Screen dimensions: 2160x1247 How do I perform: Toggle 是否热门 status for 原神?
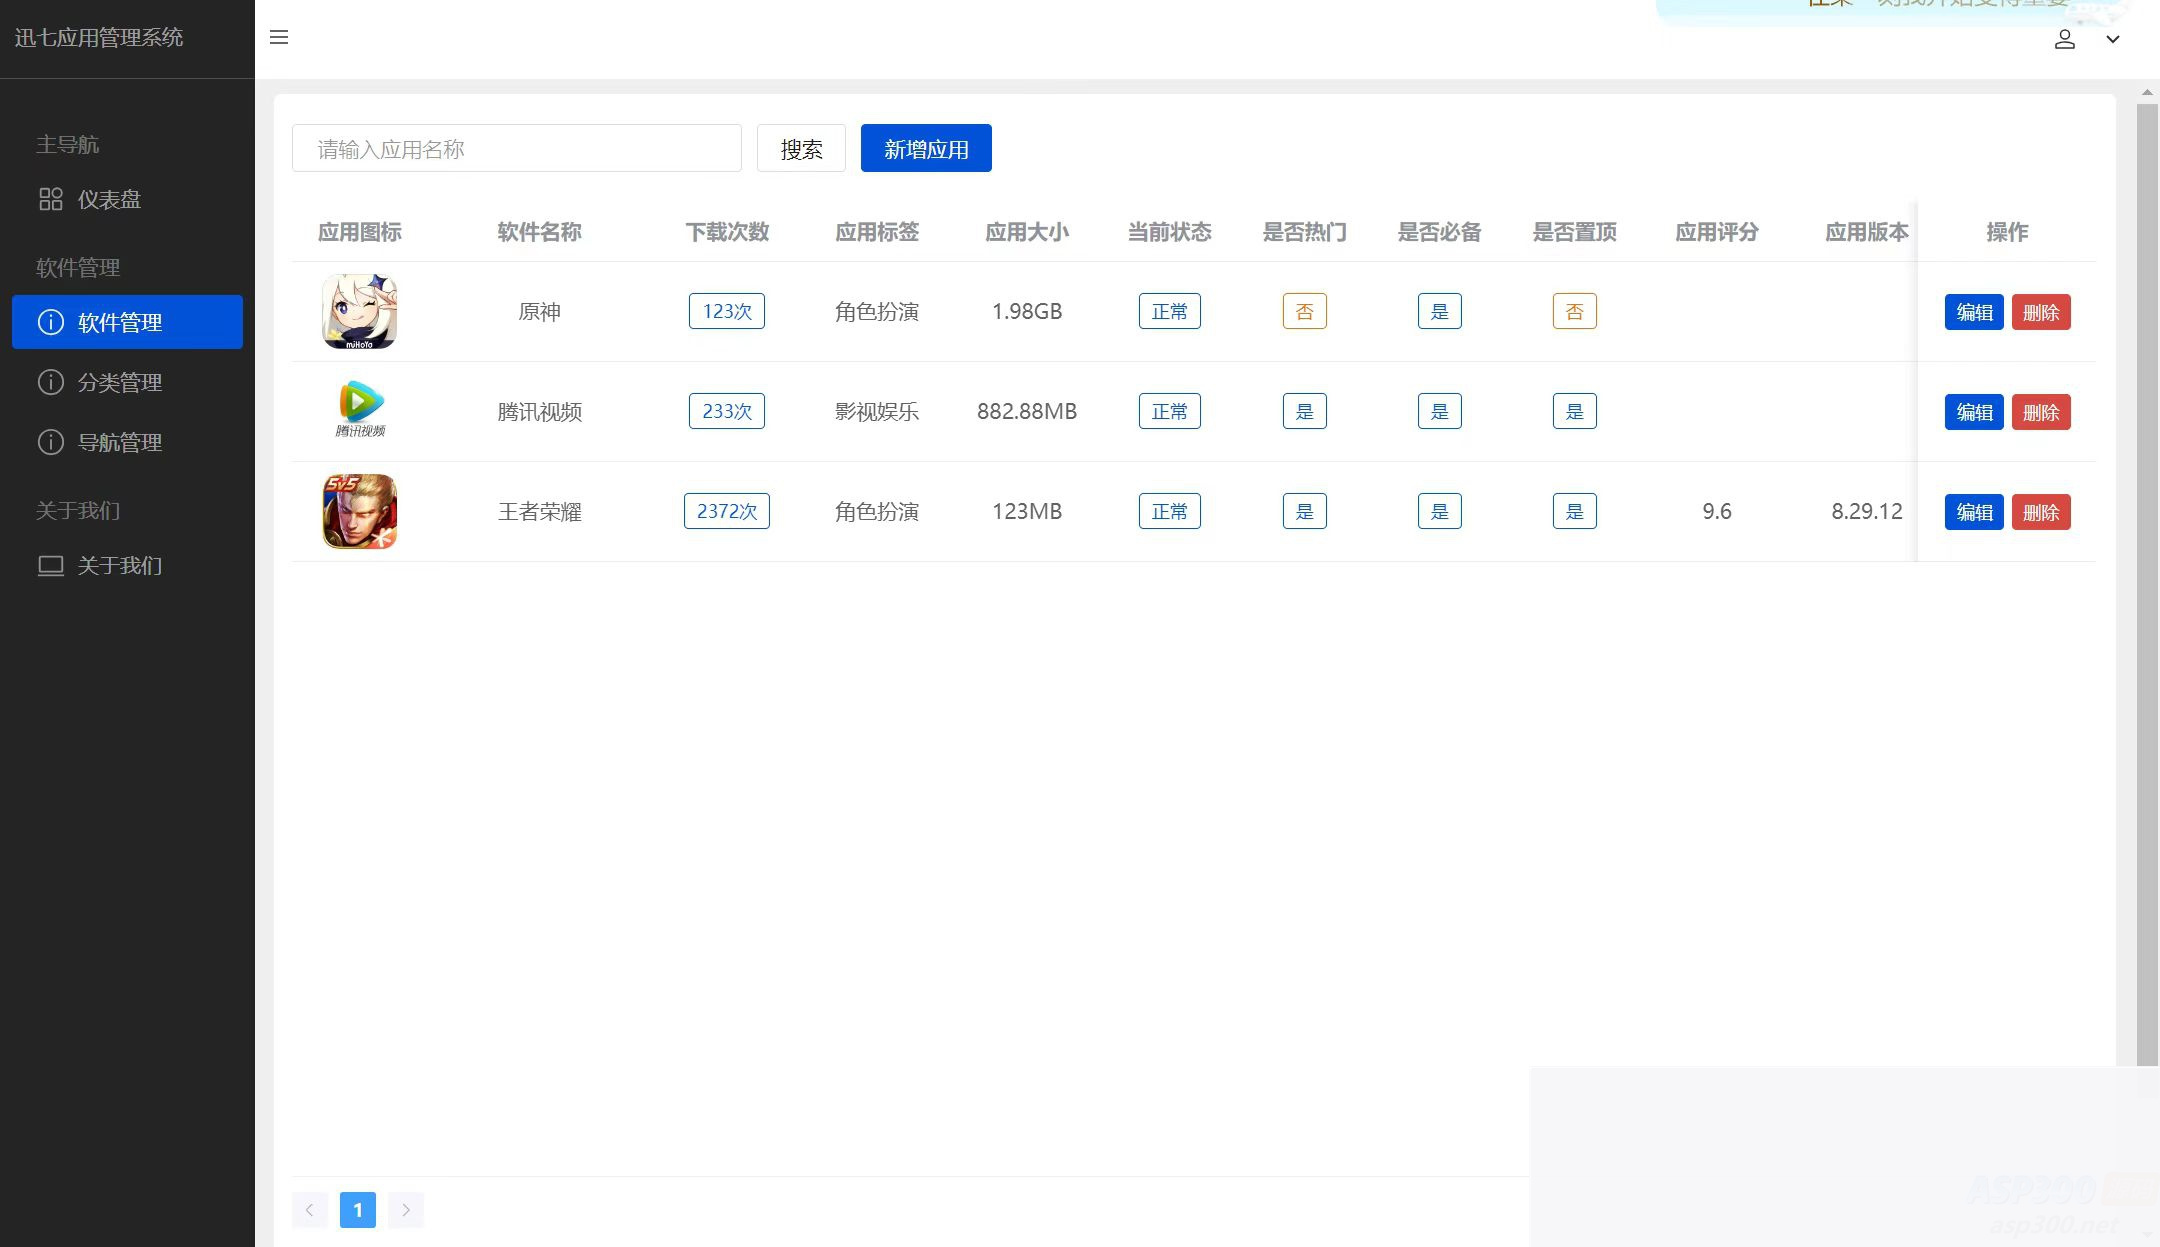(x=1304, y=311)
